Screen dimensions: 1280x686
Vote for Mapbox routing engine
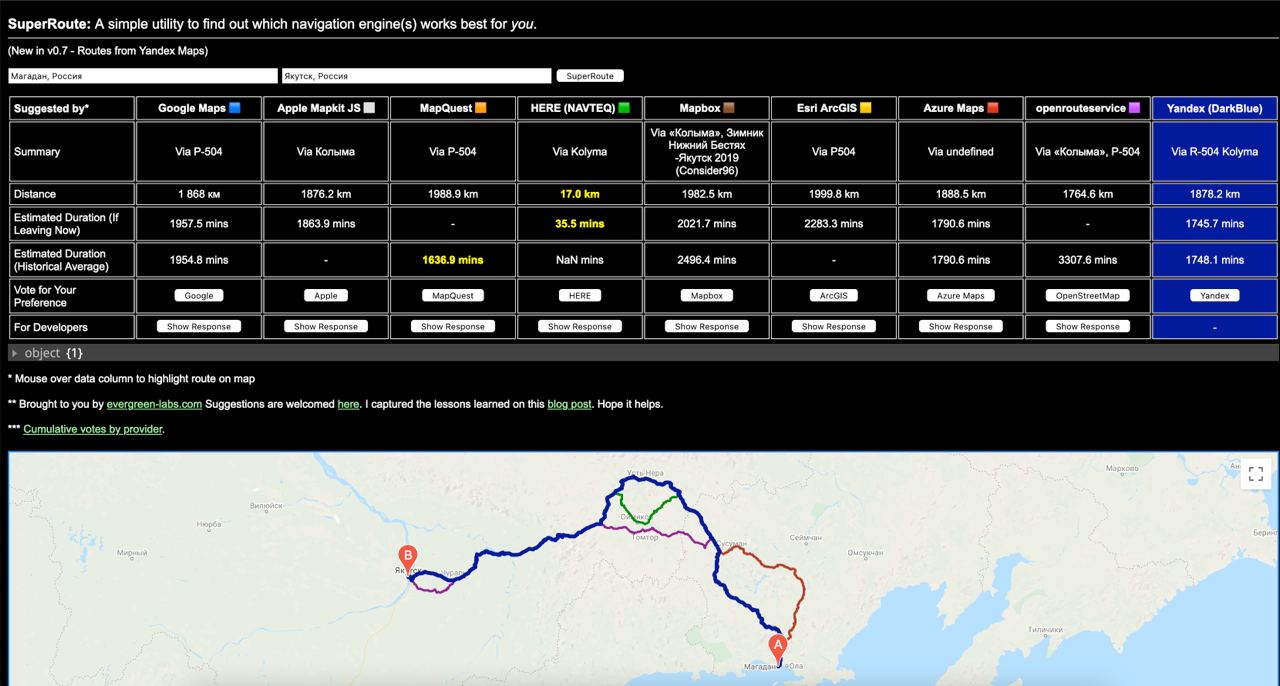(706, 296)
